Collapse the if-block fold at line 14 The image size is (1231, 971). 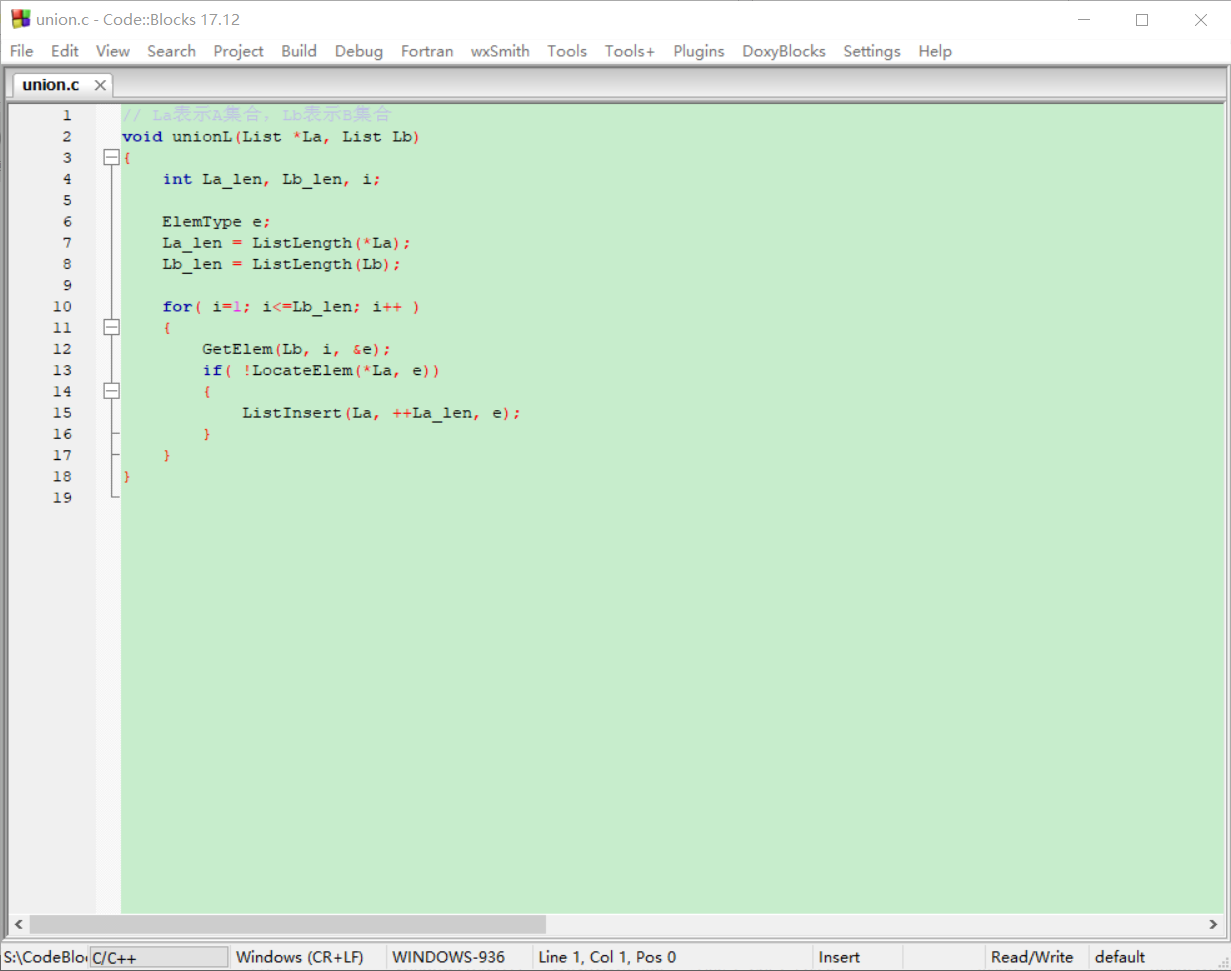pyautogui.click(x=111, y=391)
